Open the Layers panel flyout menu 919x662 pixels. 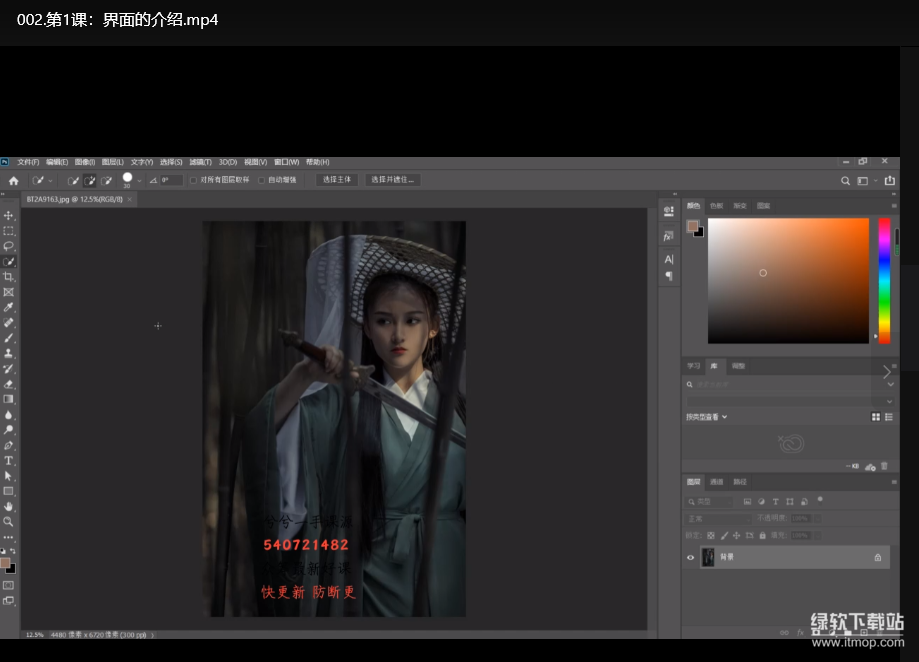(894, 482)
